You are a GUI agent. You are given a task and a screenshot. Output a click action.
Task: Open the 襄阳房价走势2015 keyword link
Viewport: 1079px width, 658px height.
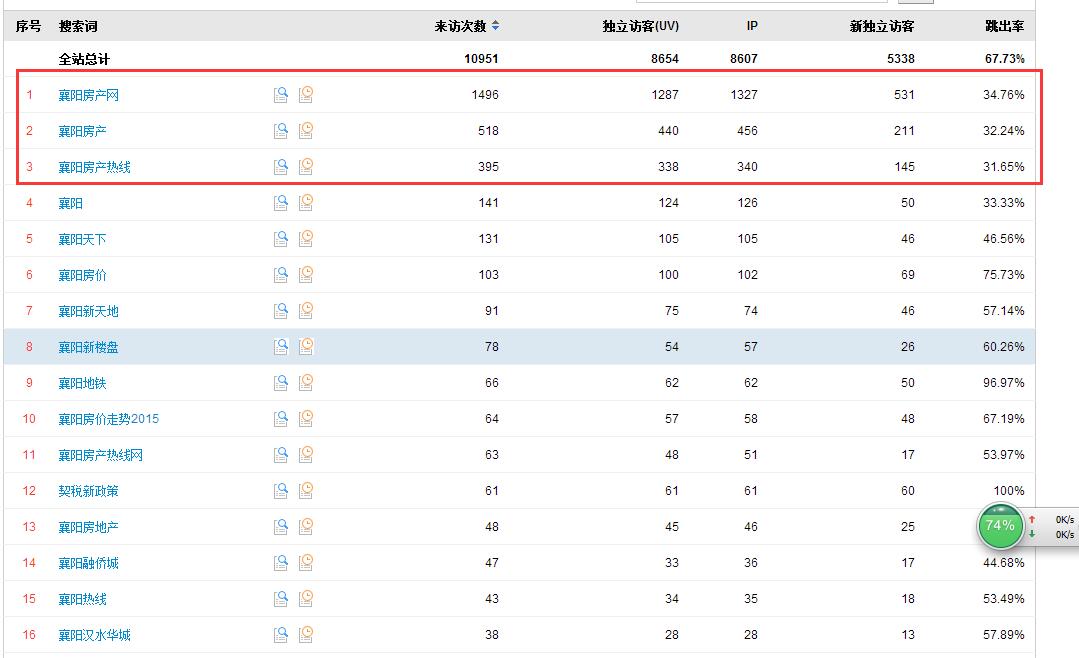click(x=108, y=419)
